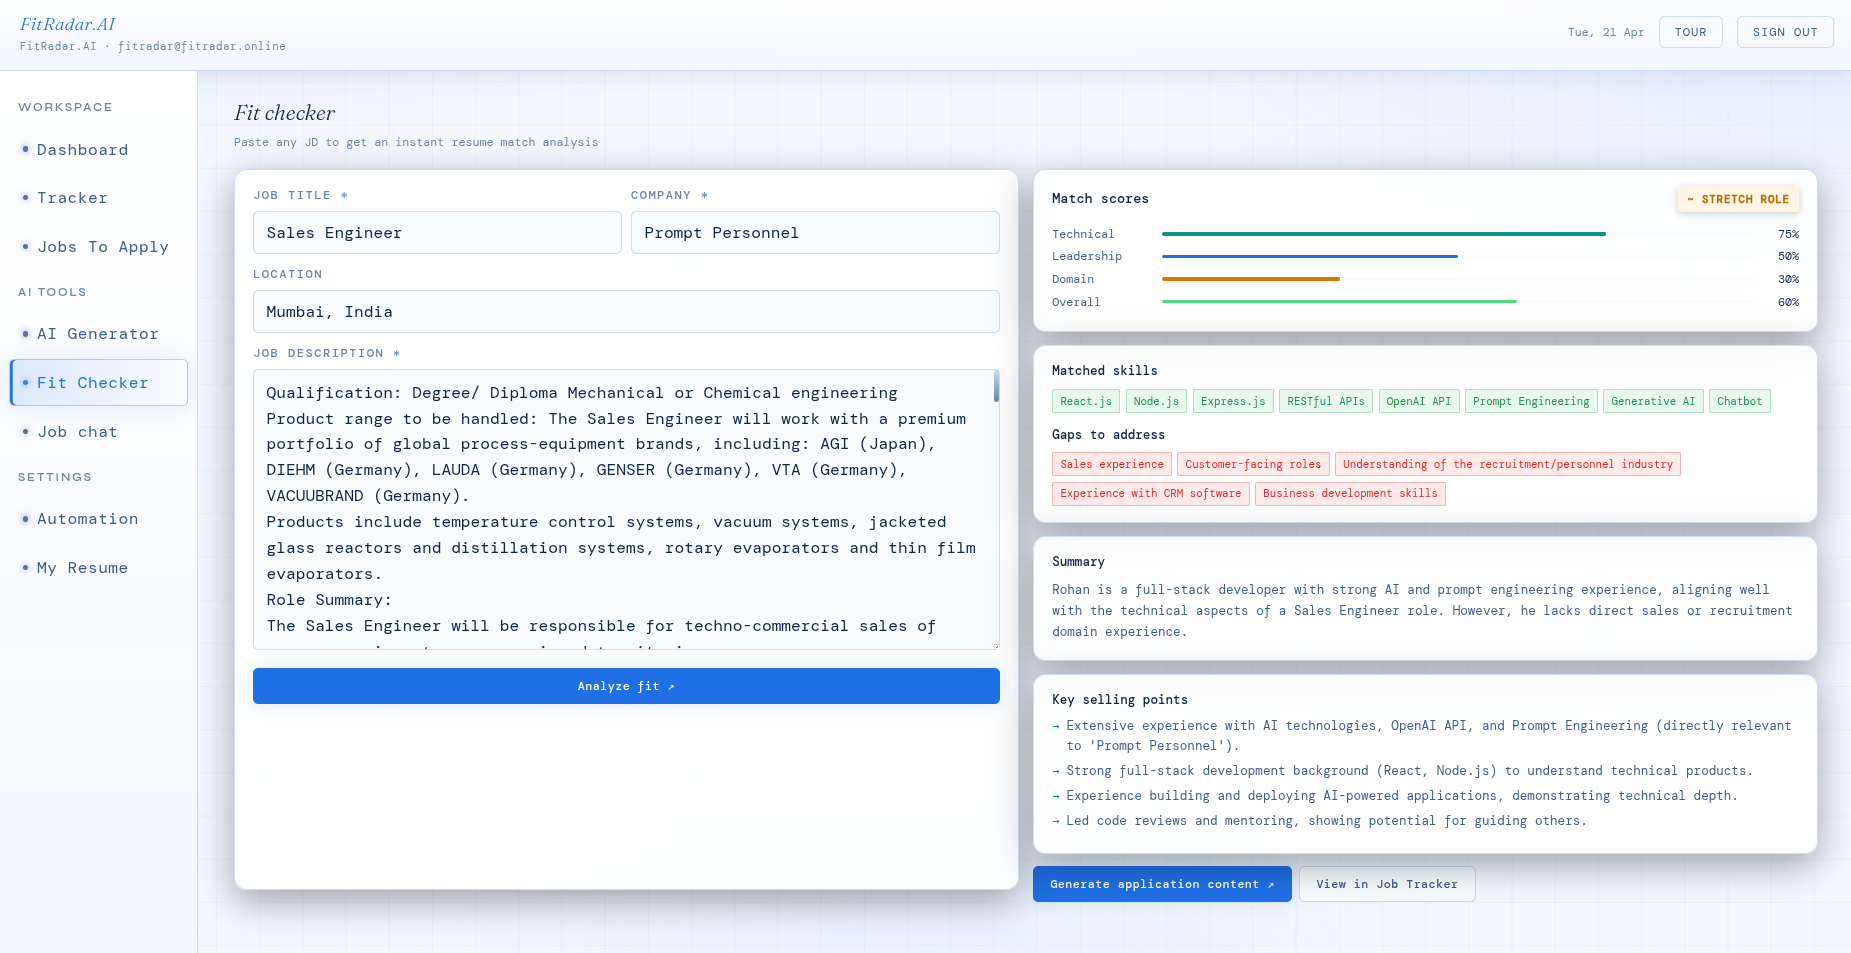Image resolution: width=1851 pixels, height=953 pixels.
Task: Open Job chat from sidebar
Action: [98, 432]
